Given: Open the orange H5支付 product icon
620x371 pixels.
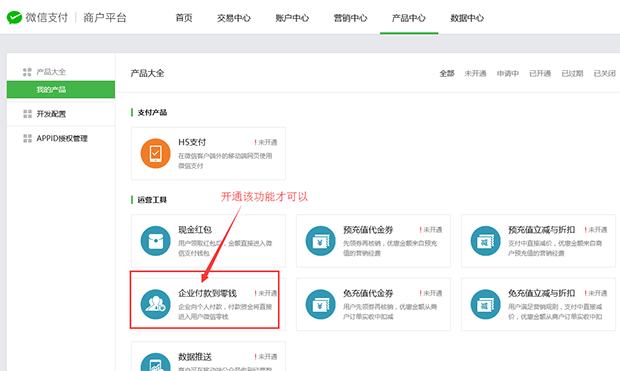Looking at the screenshot, I should click(x=155, y=153).
